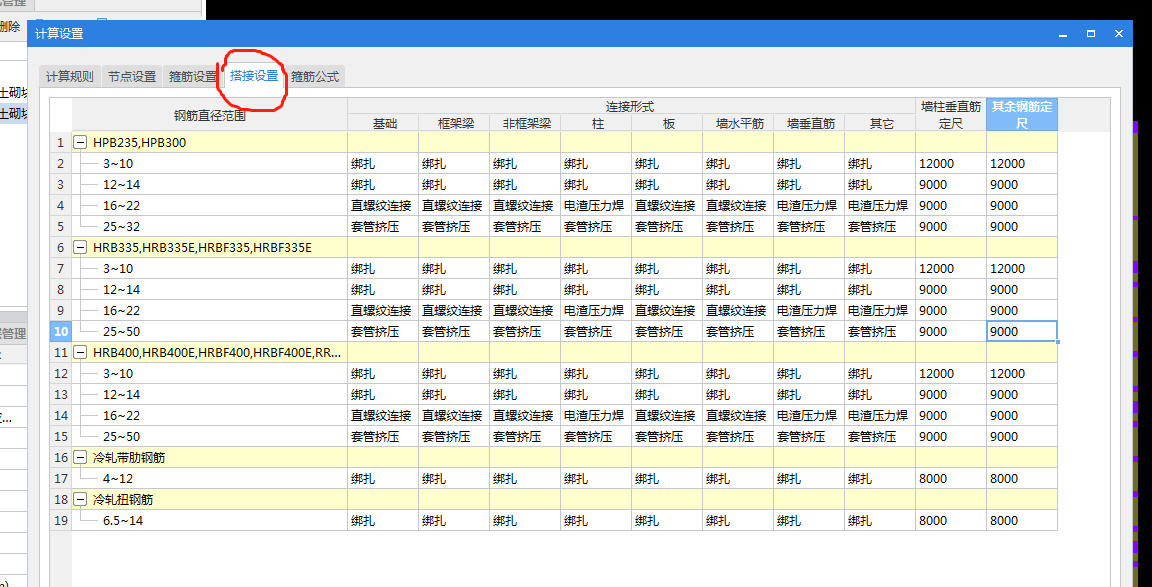This screenshot has width=1152, height=587.
Task: Click row 13 其余钢筋定尺 value 9000
Action: (x=1022, y=395)
